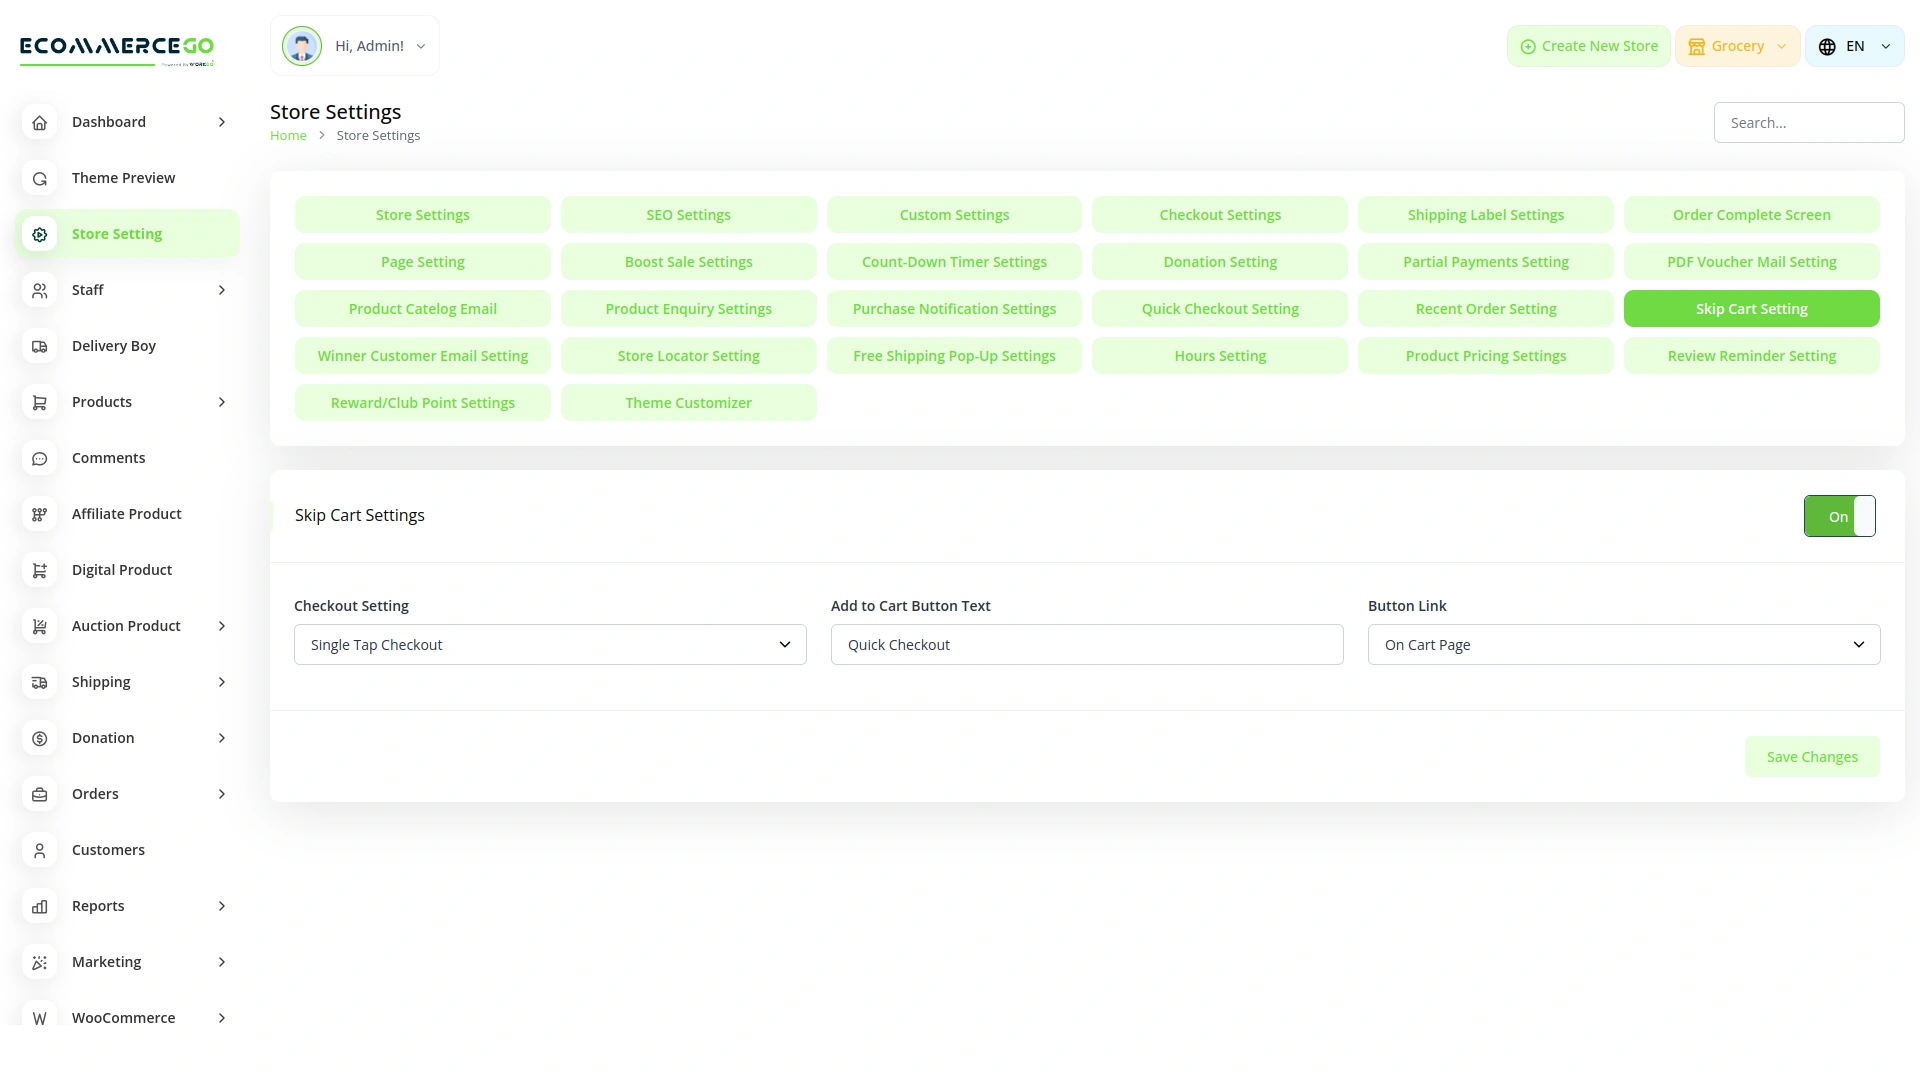Viewport: 1920px width, 1080px height.
Task: Click the Save Changes button
Action: (1811, 757)
